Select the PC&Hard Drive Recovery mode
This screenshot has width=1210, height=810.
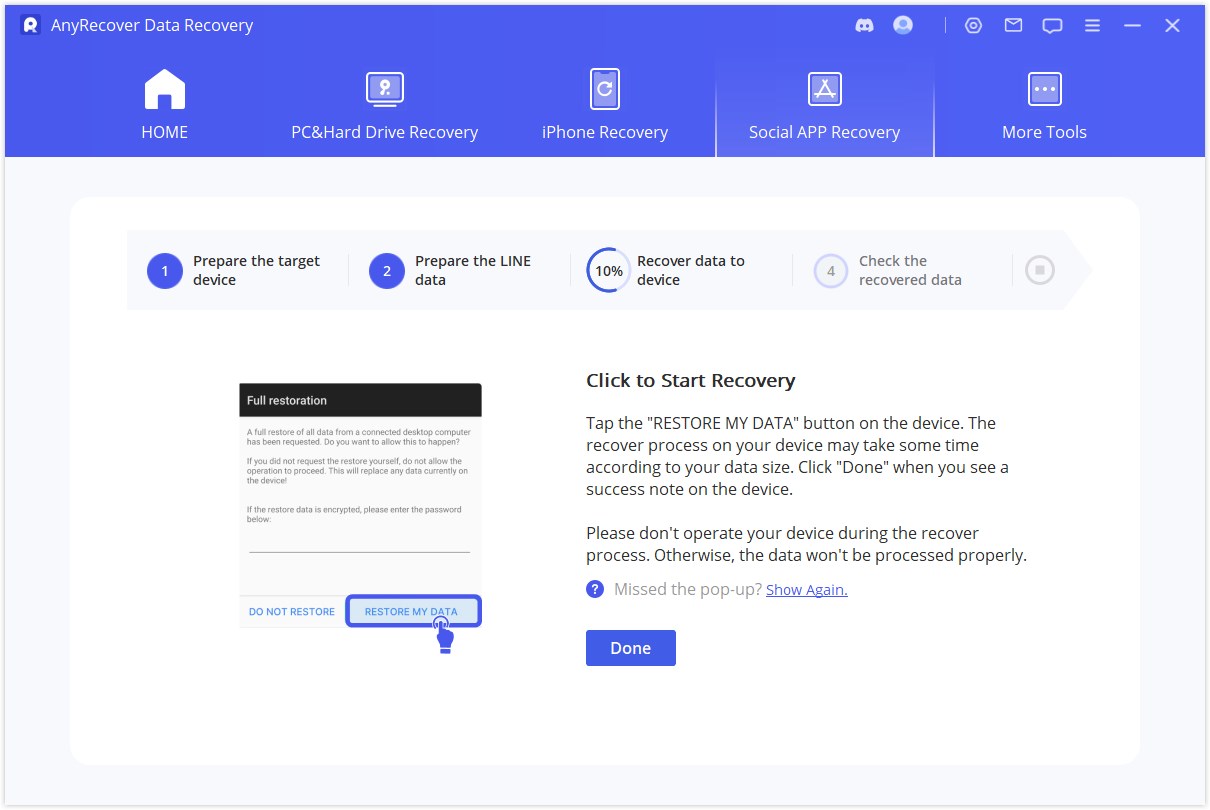pos(385,103)
